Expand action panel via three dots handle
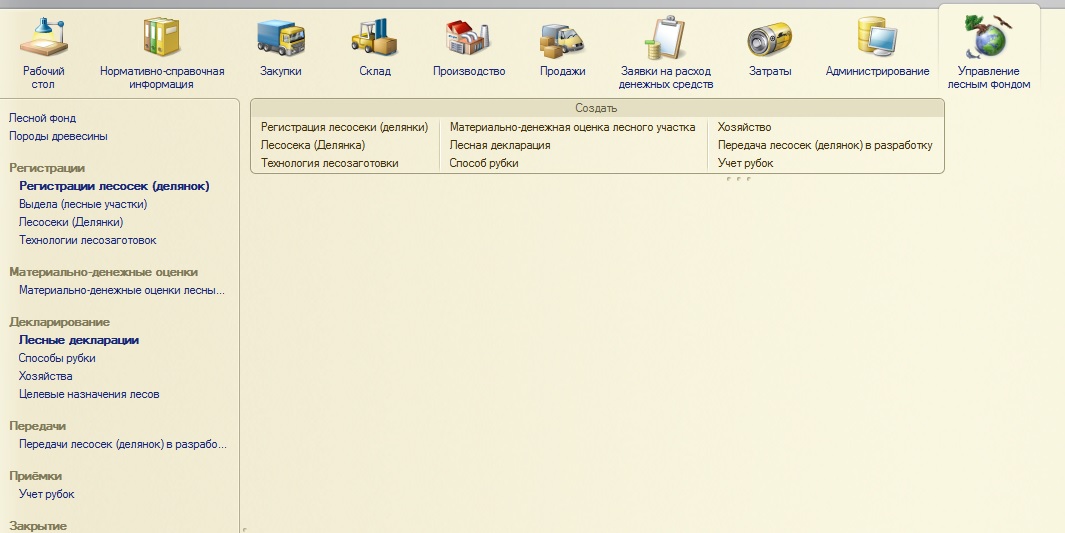1065x533 pixels. [x=738, y=179]
